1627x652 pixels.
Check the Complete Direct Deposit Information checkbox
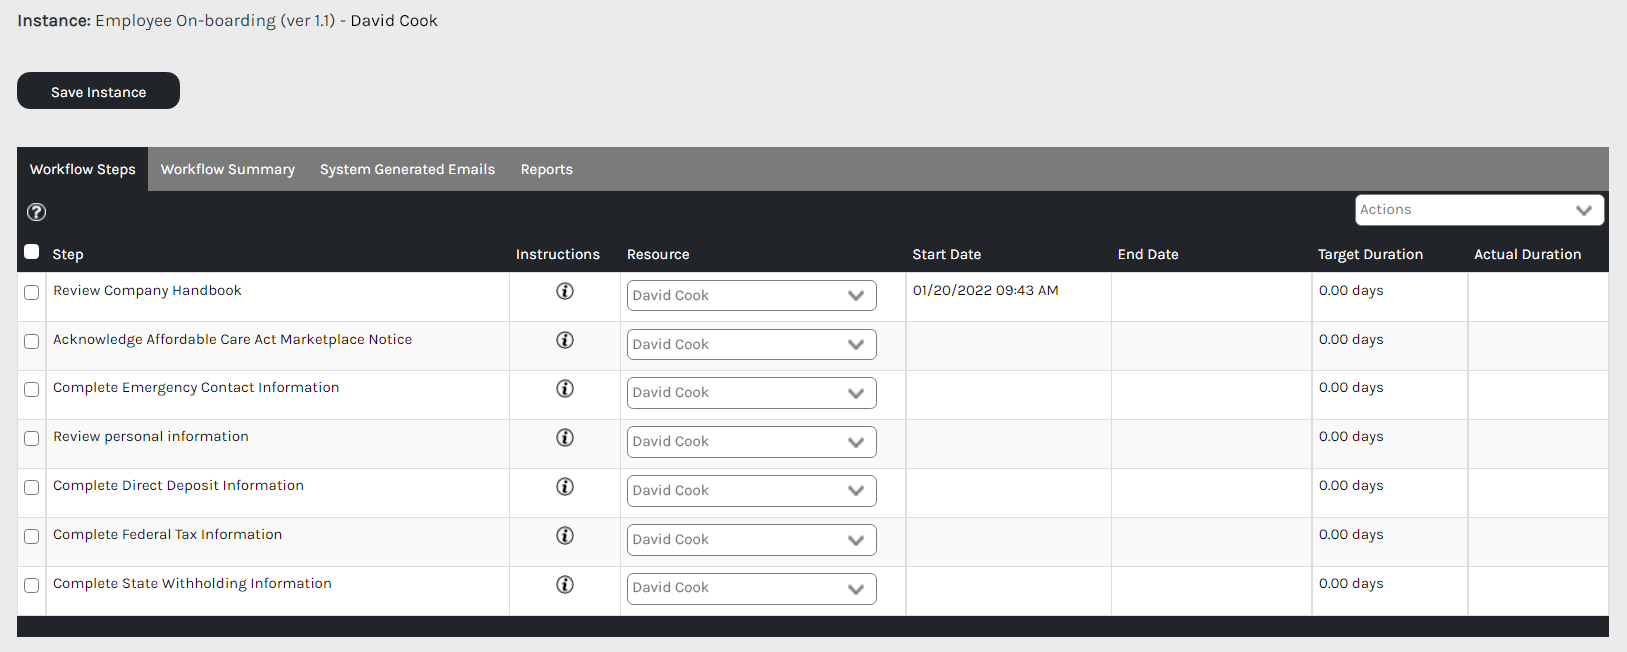[x=32, y=488]
